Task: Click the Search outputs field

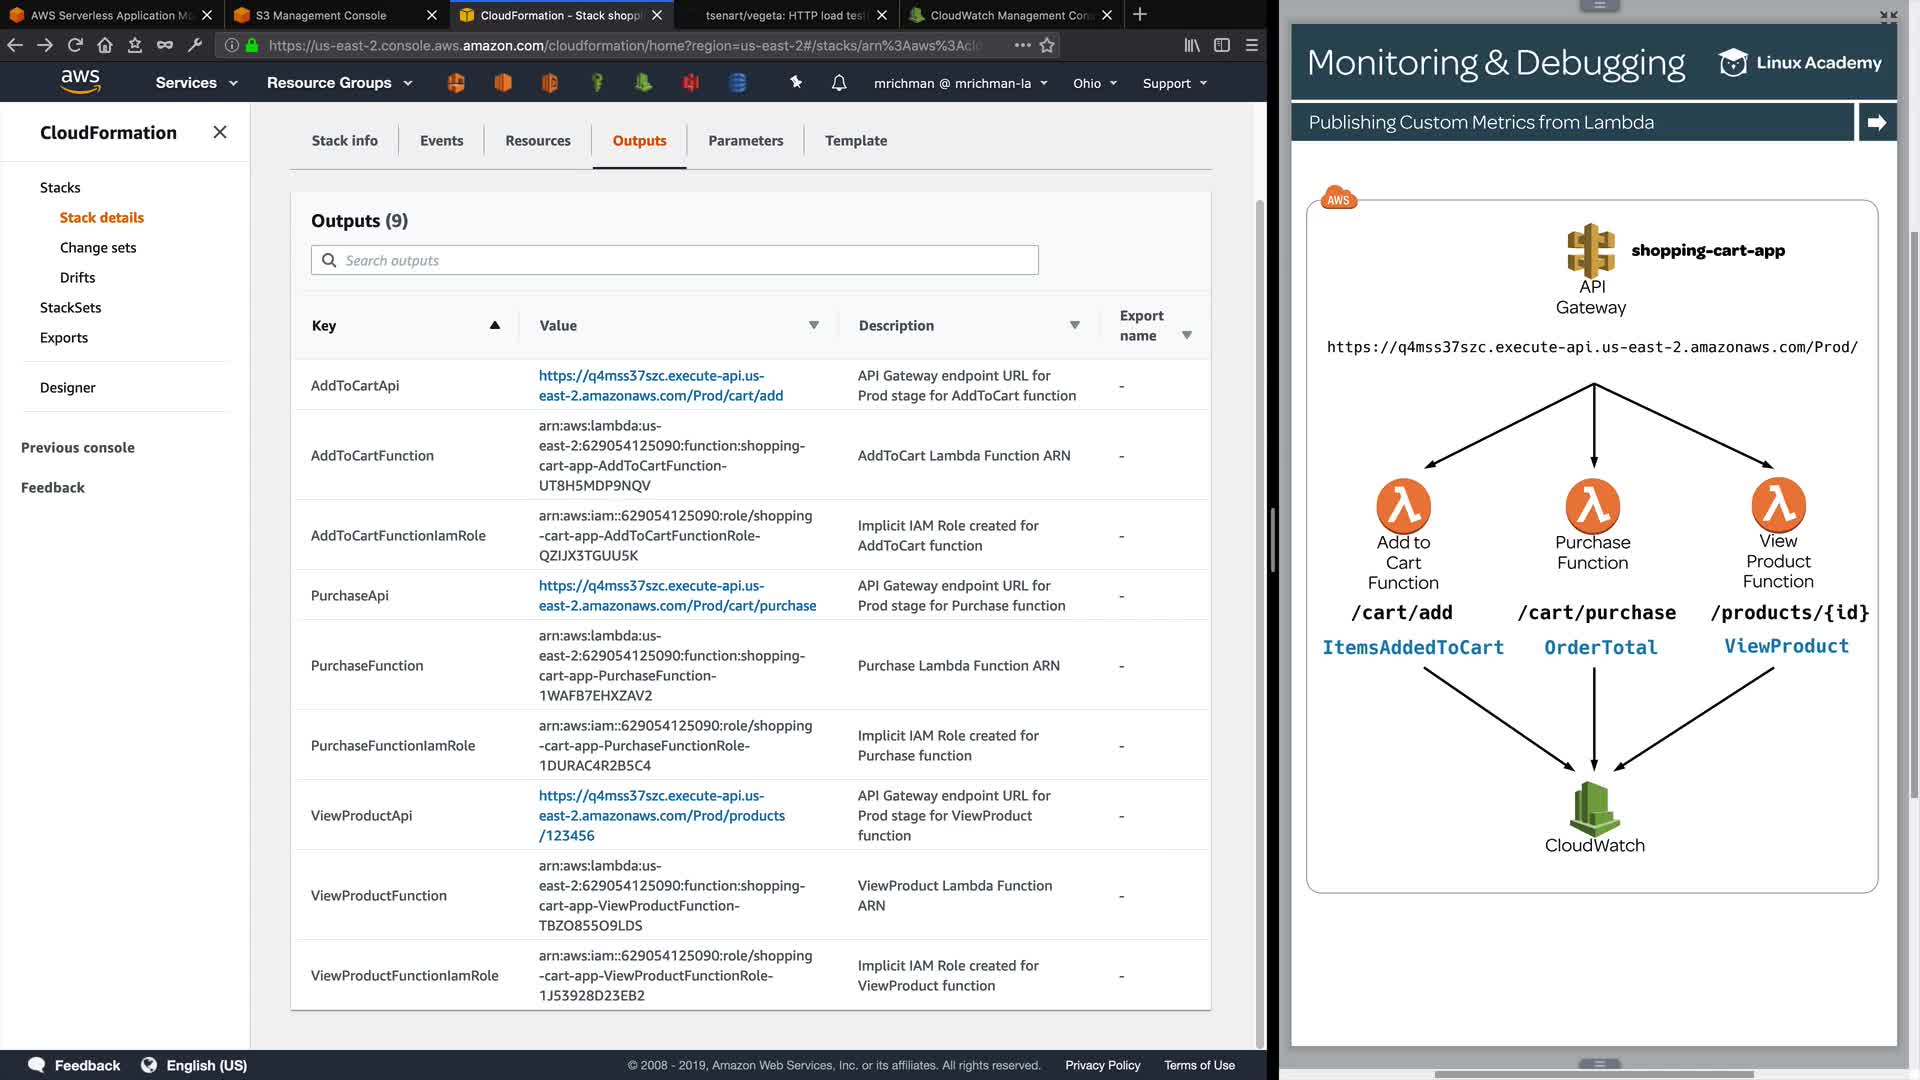Action: tap(675, 260)
